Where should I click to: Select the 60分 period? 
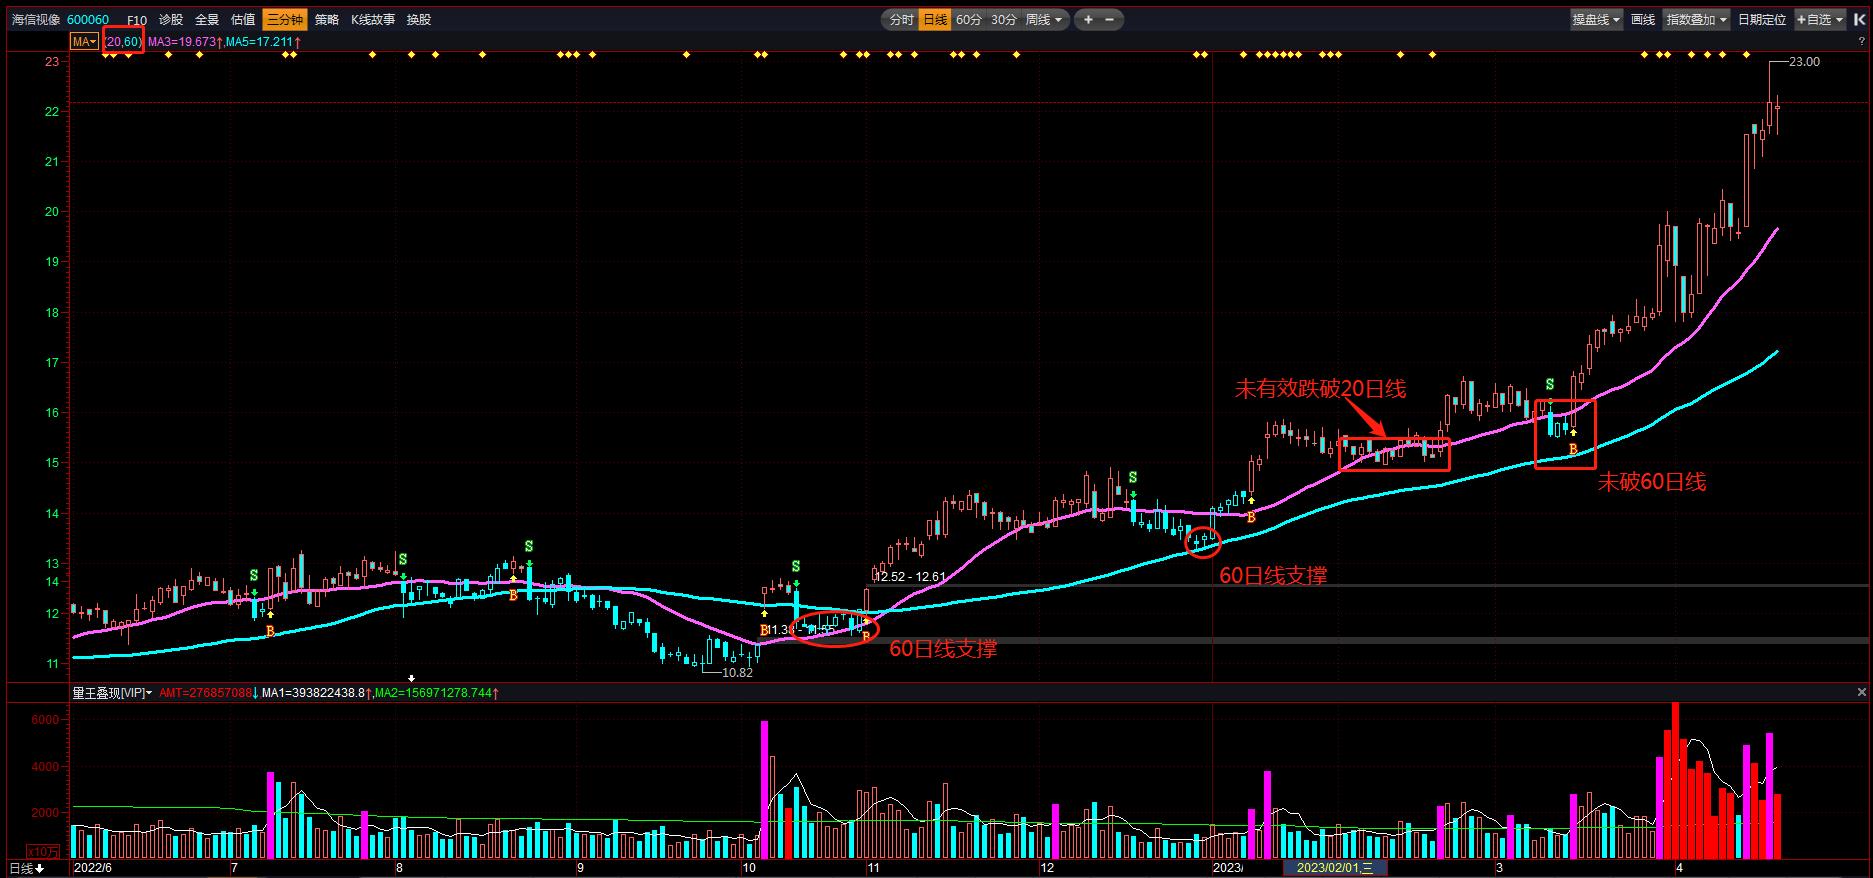968,19
